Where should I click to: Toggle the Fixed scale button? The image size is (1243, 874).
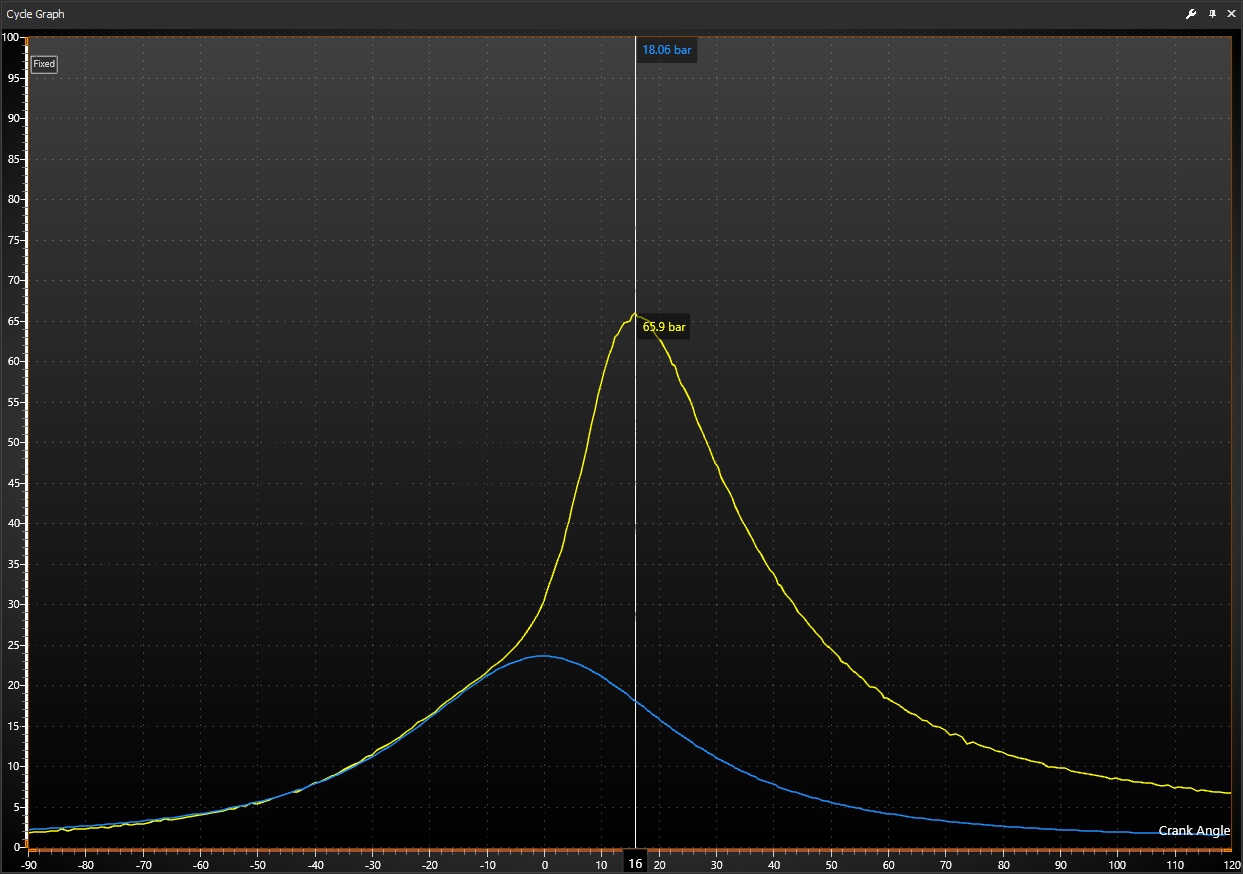(44, 64)
